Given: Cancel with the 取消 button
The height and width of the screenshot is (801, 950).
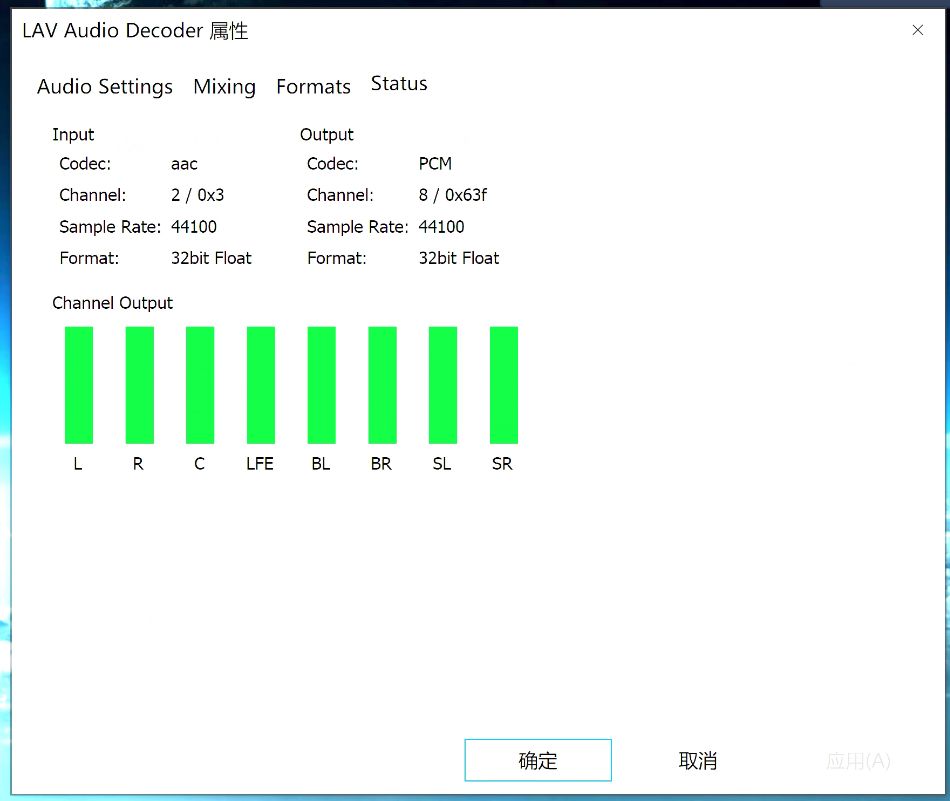Looking at the screenshot, I should click(698, 760).
